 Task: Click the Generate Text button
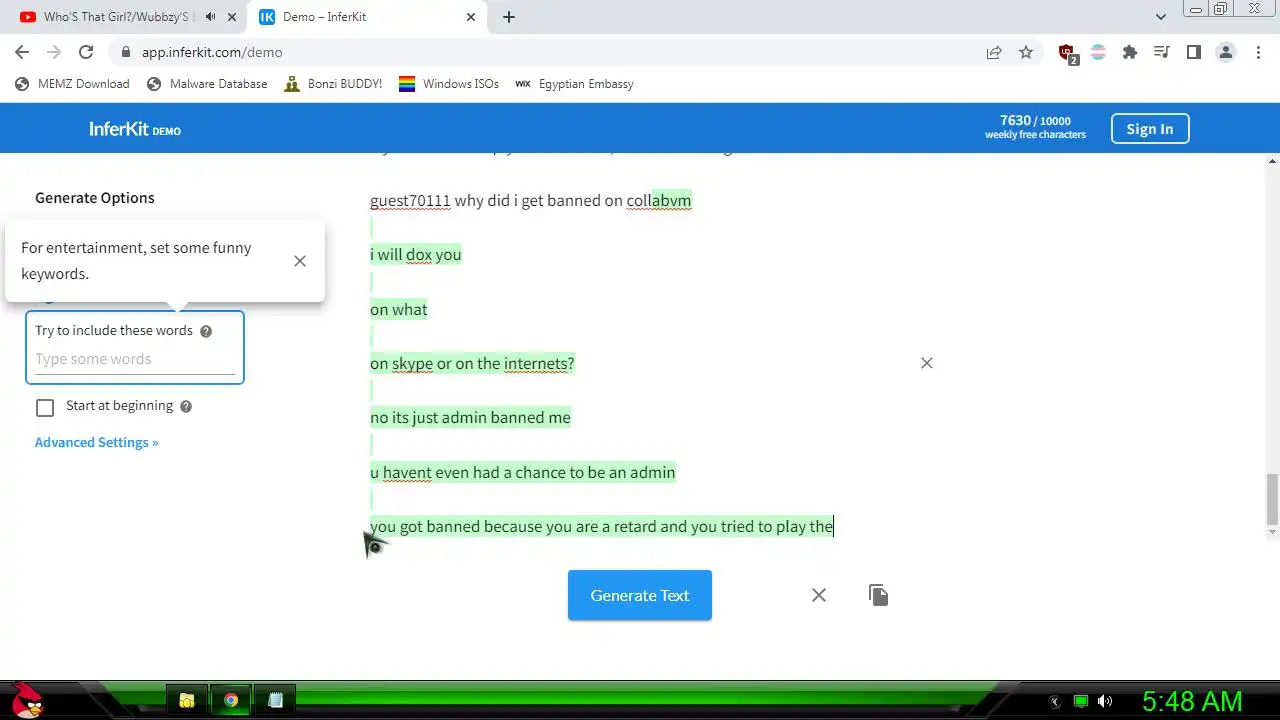click(640, 595)
